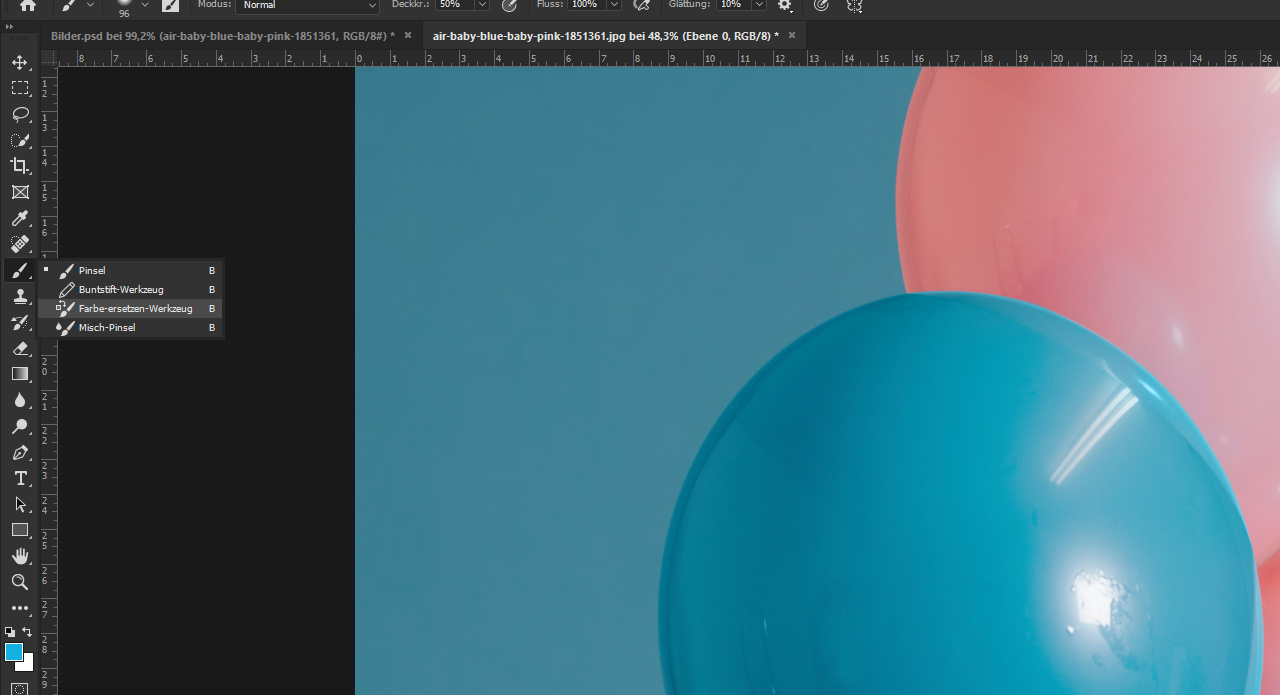
Task: Click the blue foreground color swatch
Action: pos(12,652)
